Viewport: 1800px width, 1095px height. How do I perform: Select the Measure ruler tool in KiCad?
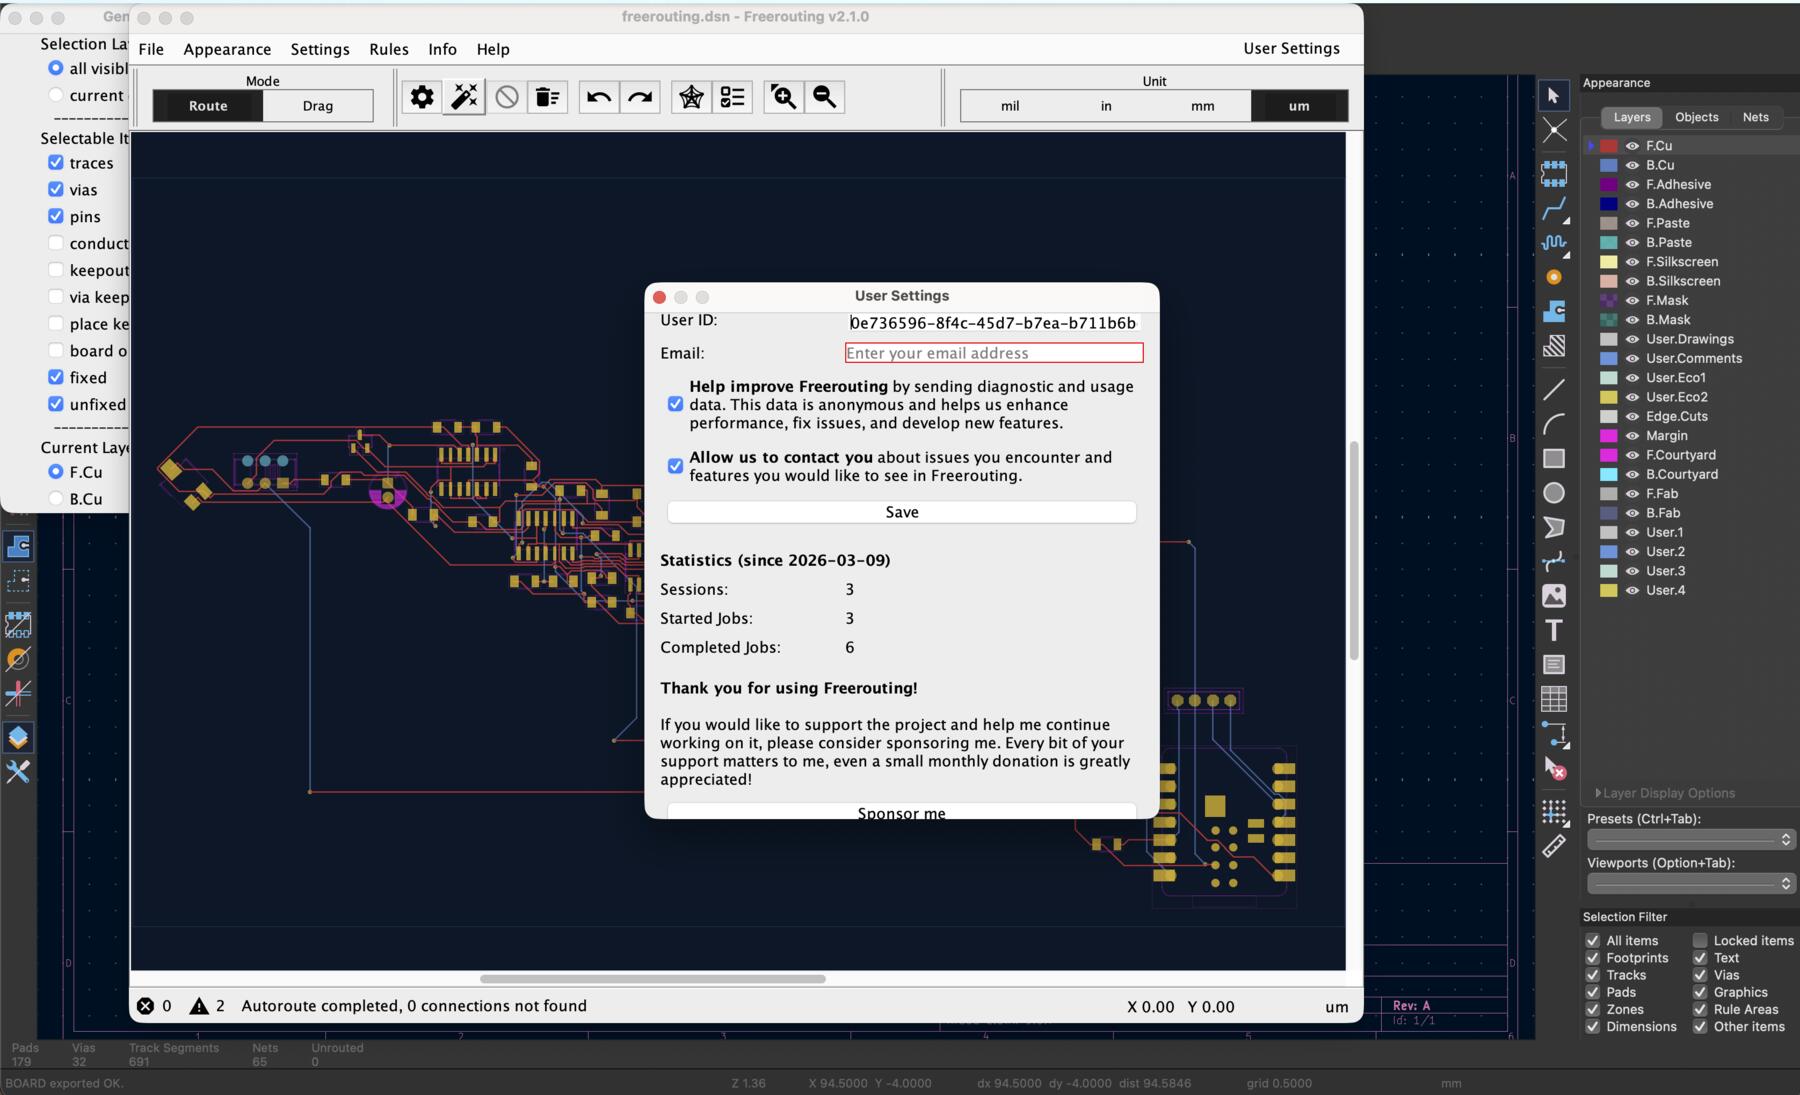tap(1553, 846)
